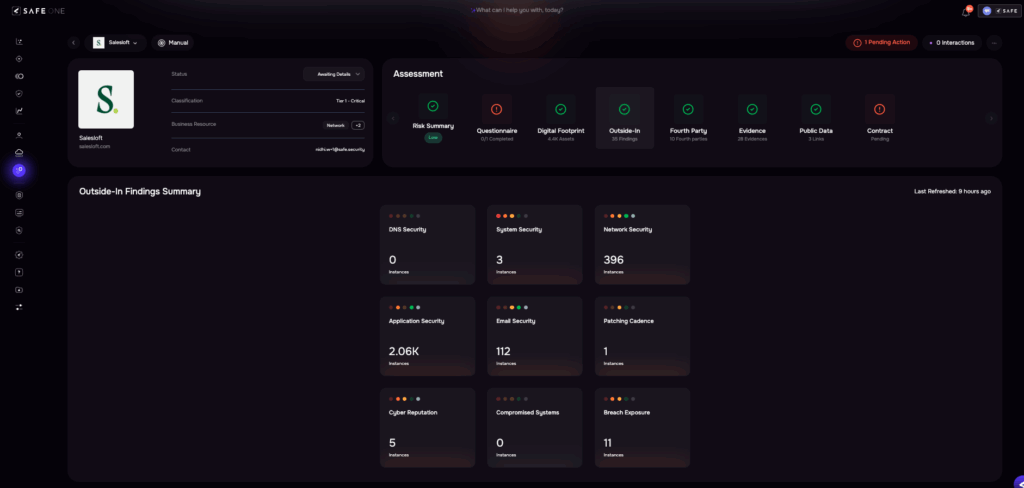Click the Network resource tag
Screen dimensions: 1024x488
[335, 125]
